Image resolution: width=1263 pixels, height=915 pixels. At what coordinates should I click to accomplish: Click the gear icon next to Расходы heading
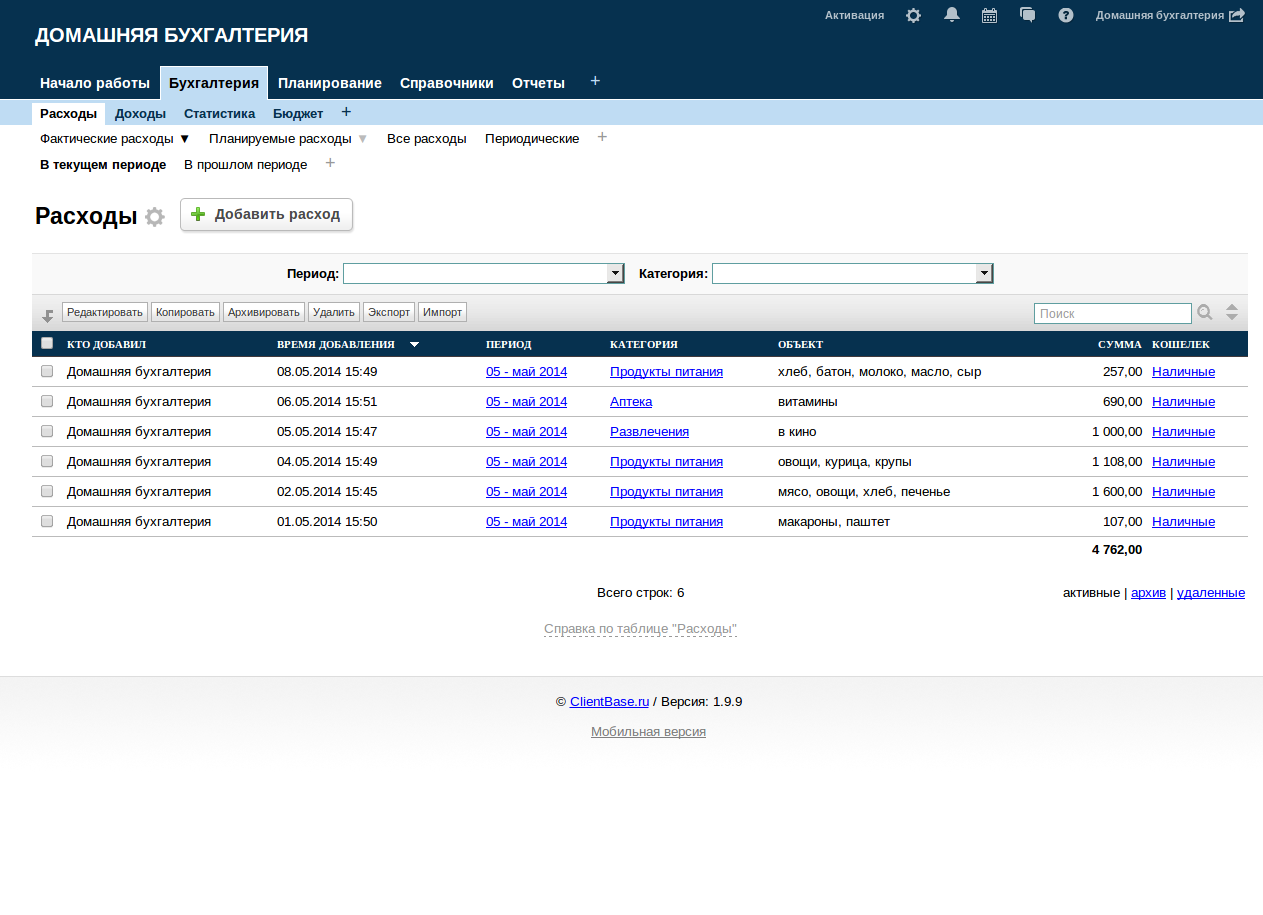pos(154,217)
